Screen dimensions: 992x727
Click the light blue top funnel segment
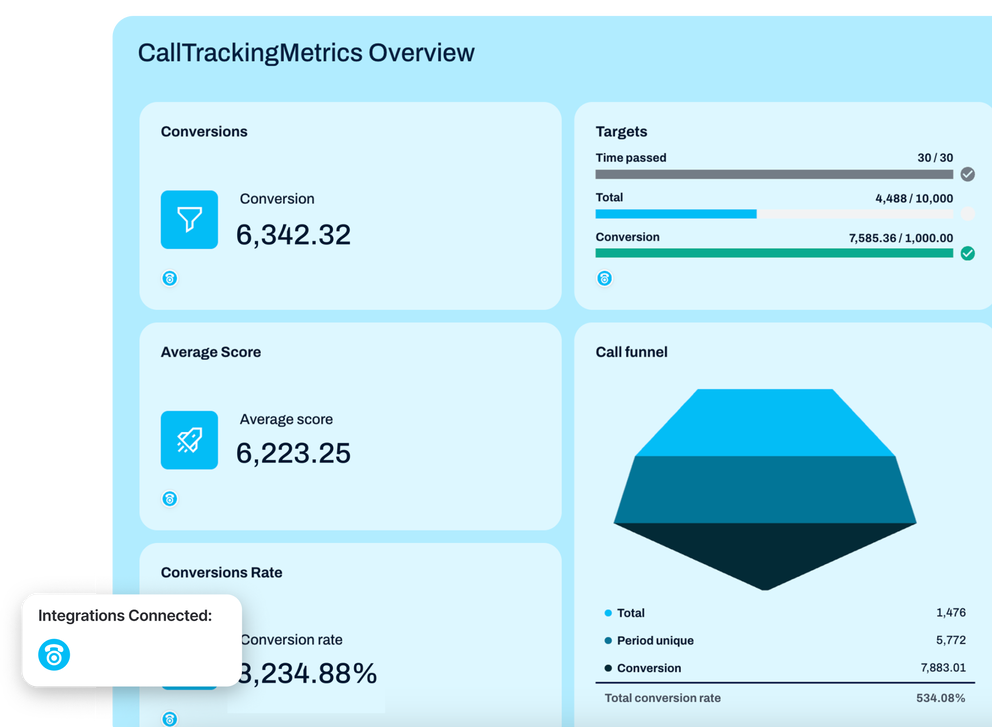pyautogui.click(x=765, y=423)
